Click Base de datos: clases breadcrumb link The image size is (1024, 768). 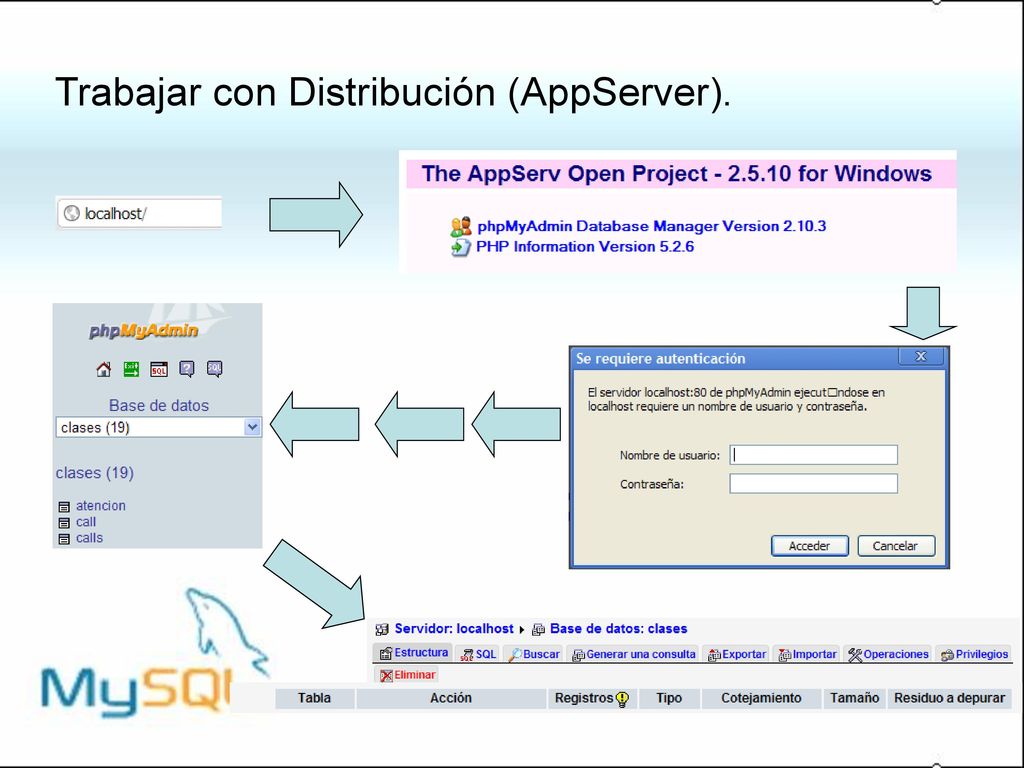tap(618, 629)
